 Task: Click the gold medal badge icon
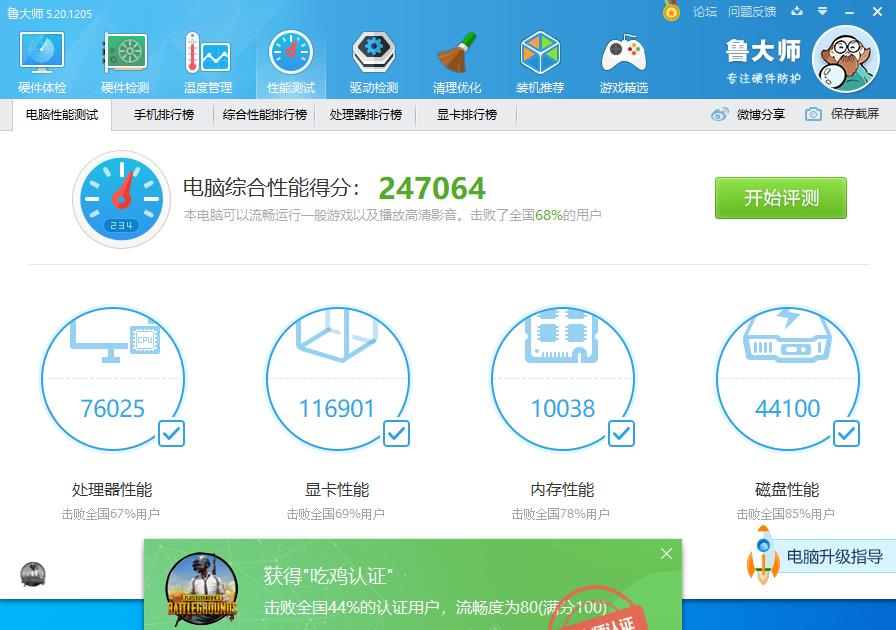coord(673,12)
